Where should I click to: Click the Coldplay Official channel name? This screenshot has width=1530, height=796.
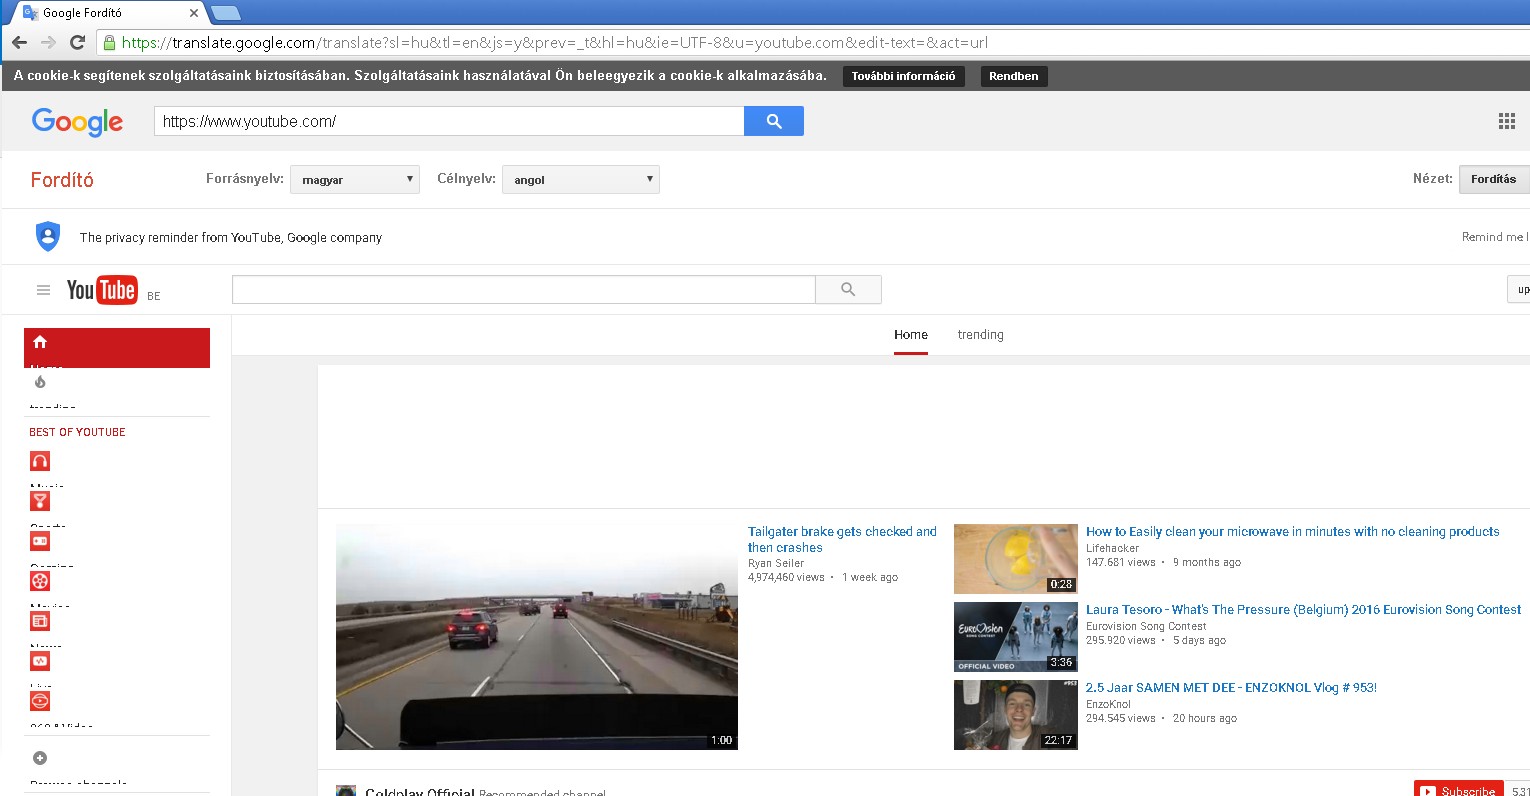point(420,792)
